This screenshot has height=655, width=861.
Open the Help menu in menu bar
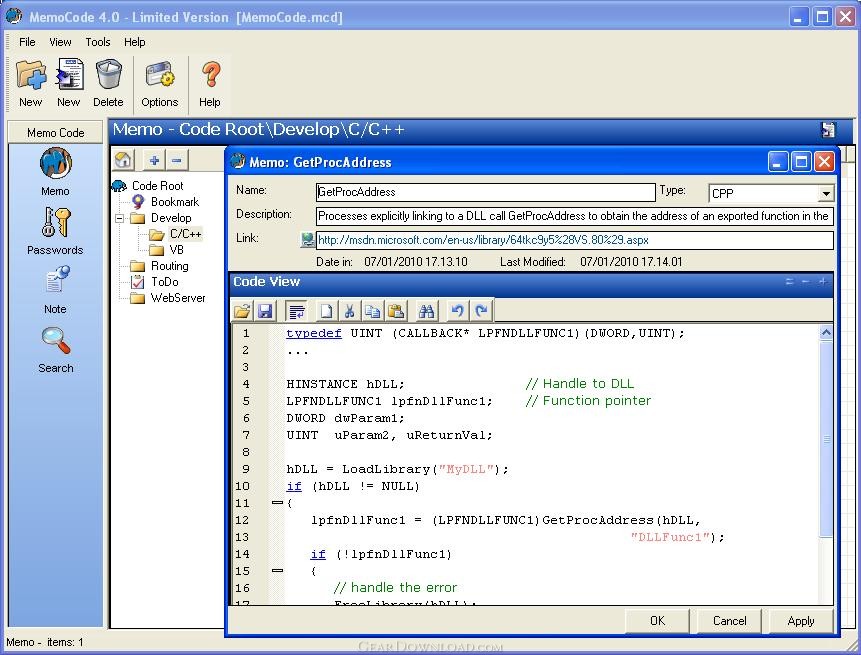click(135, 42)
